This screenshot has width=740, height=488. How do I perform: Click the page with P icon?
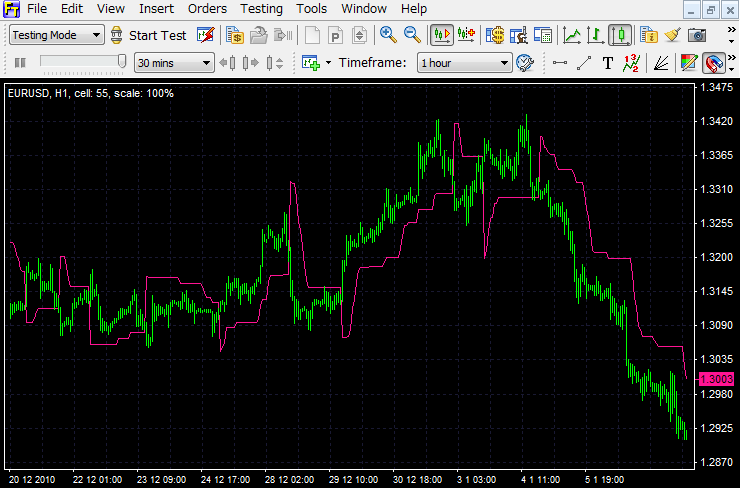coord(336,35)
